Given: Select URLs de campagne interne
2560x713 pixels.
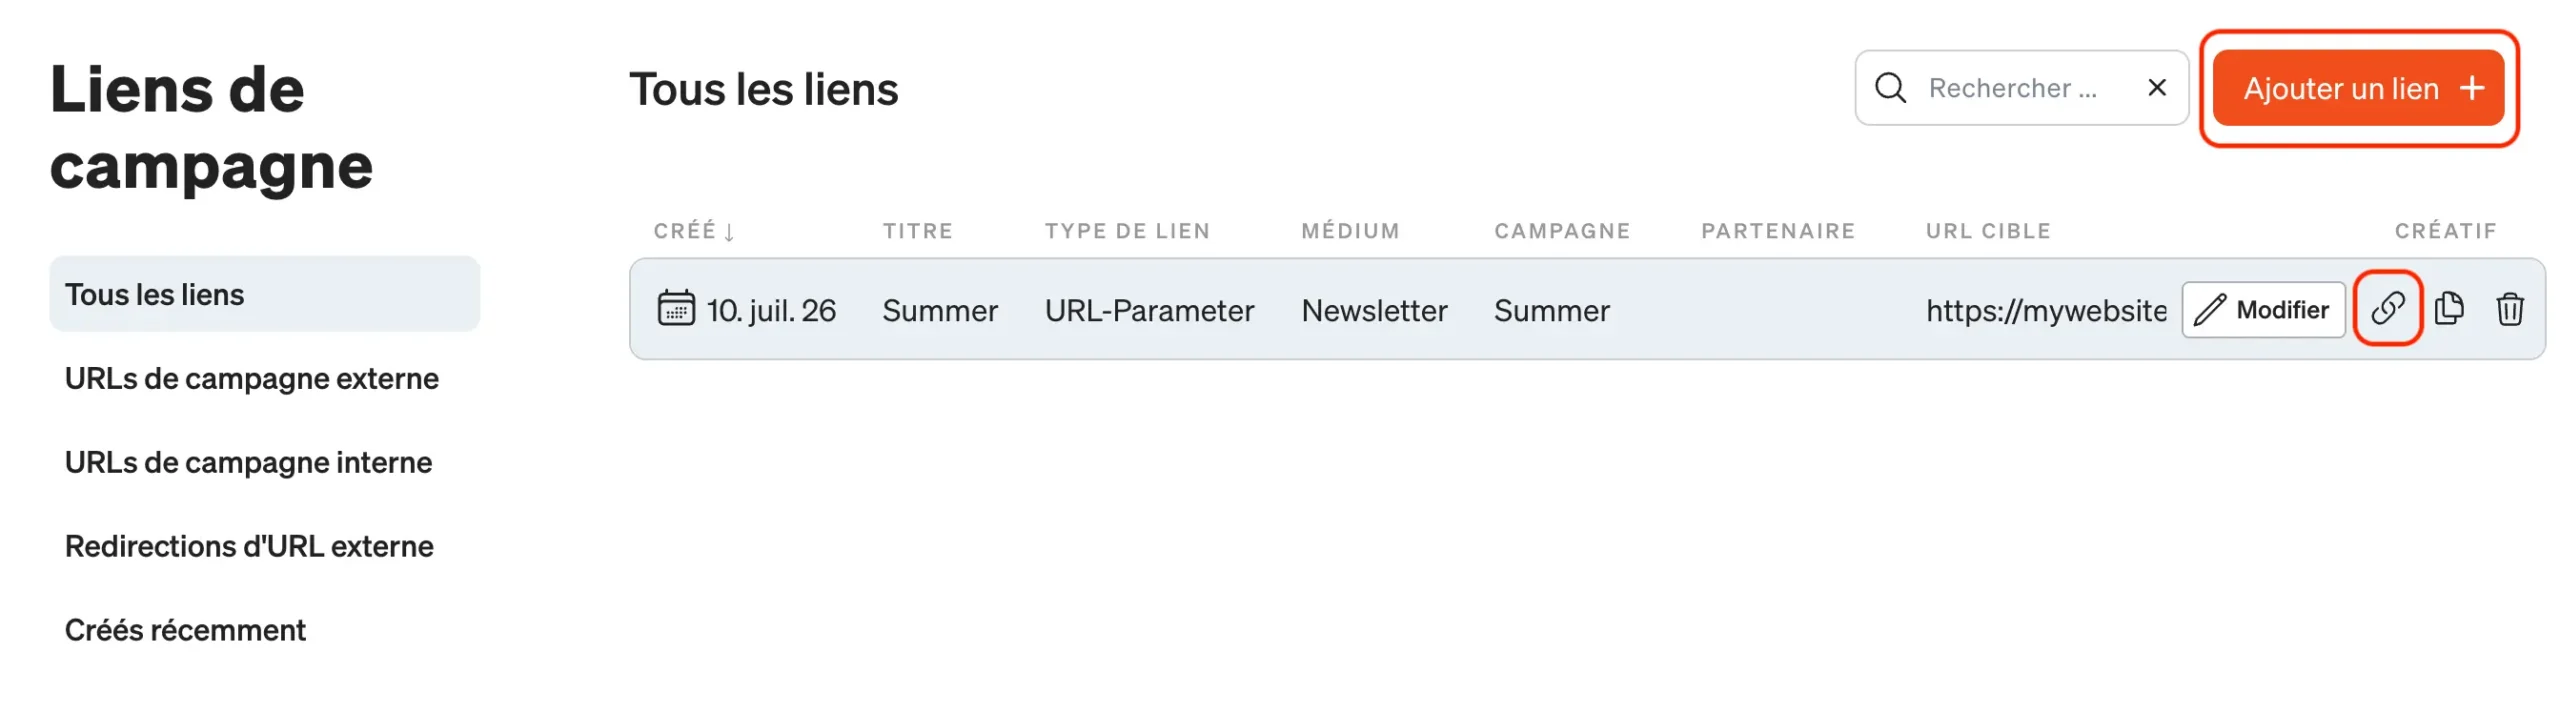Looking at the screenshot, I should pos(248,462).
